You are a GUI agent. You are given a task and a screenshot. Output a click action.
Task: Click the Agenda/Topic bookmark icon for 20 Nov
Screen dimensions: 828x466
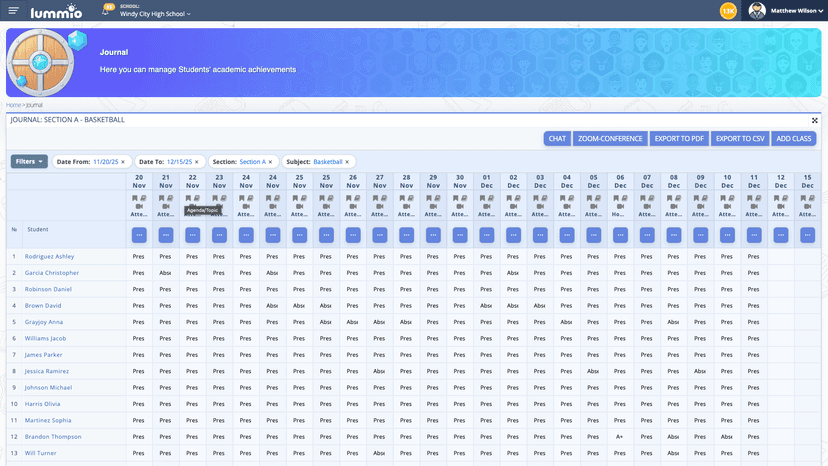(x=135, y=198)
